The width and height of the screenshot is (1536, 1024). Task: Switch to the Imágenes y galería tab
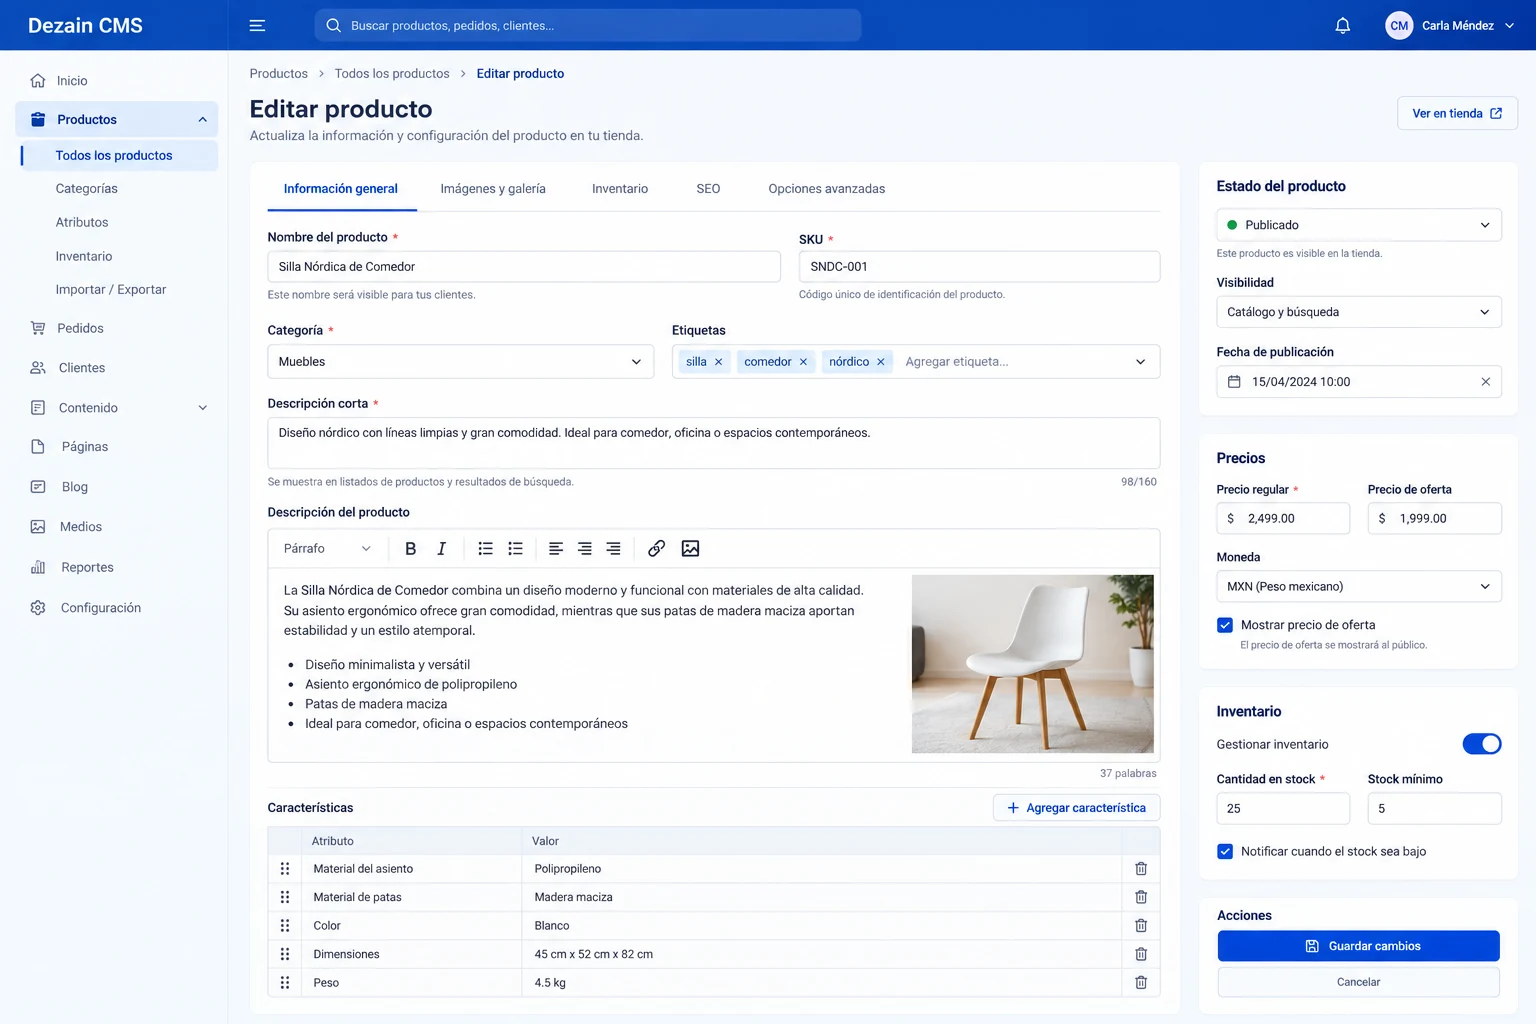point(493,189)
